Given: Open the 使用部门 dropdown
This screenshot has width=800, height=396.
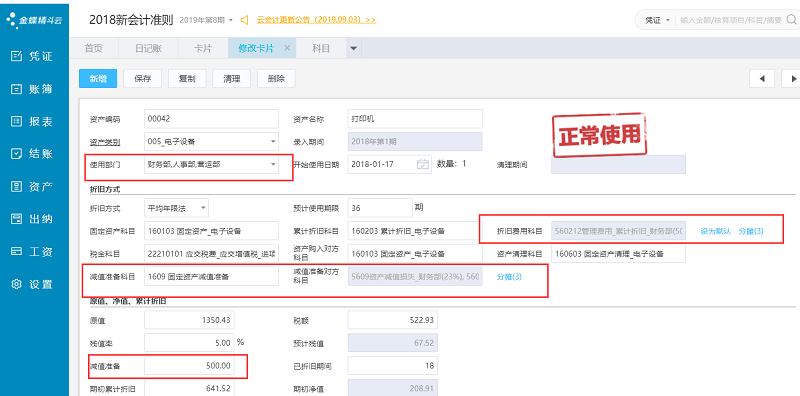Looking at the screenshot, I should [273, 164].
